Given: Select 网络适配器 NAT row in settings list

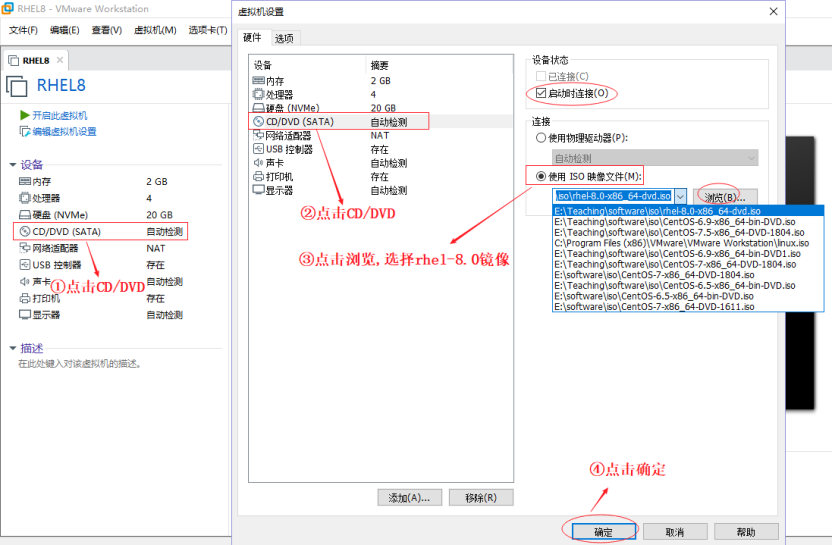Looking at the screenshot, I should coord(381,135).
